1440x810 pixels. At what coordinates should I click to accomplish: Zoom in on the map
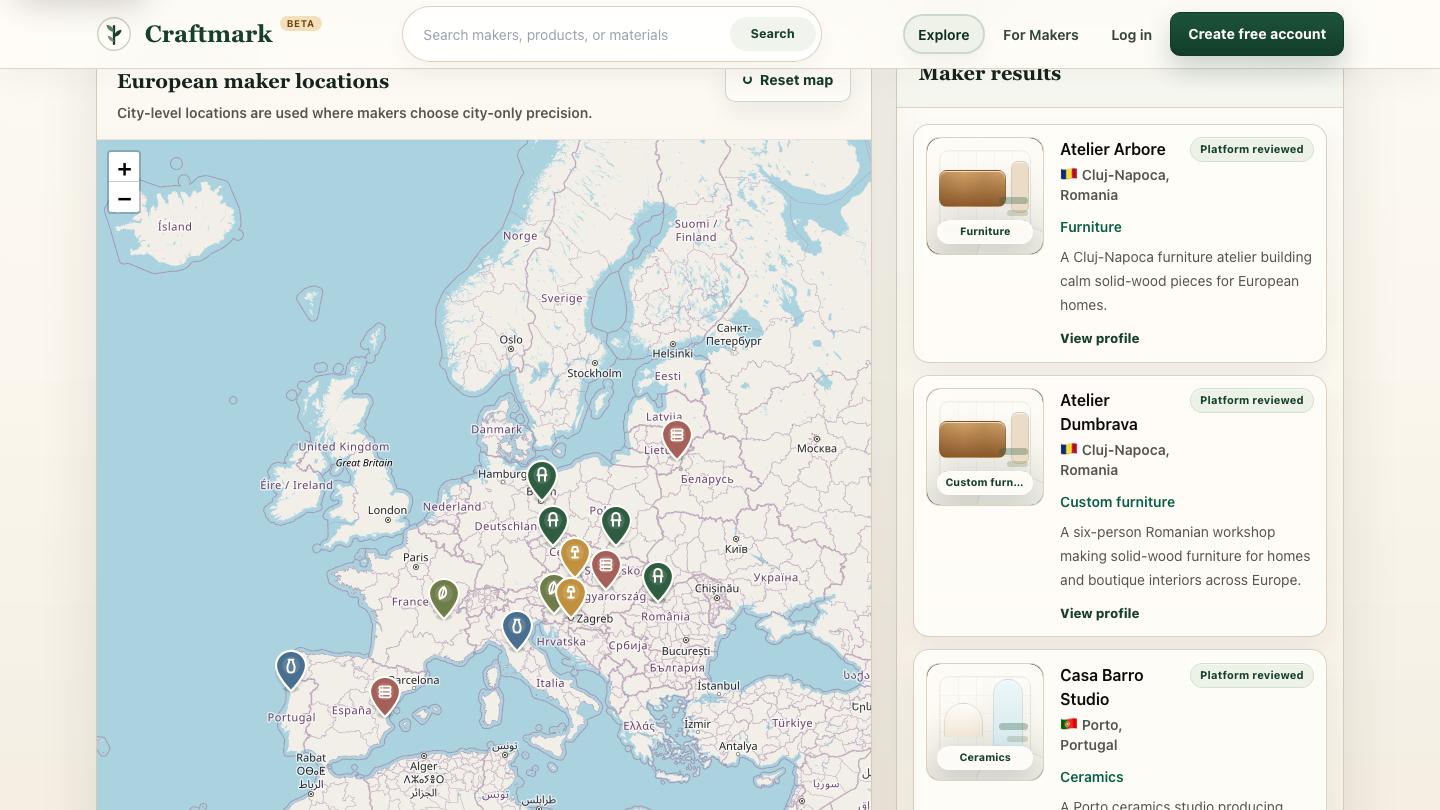pyautogui.click(x=124, y=169)
